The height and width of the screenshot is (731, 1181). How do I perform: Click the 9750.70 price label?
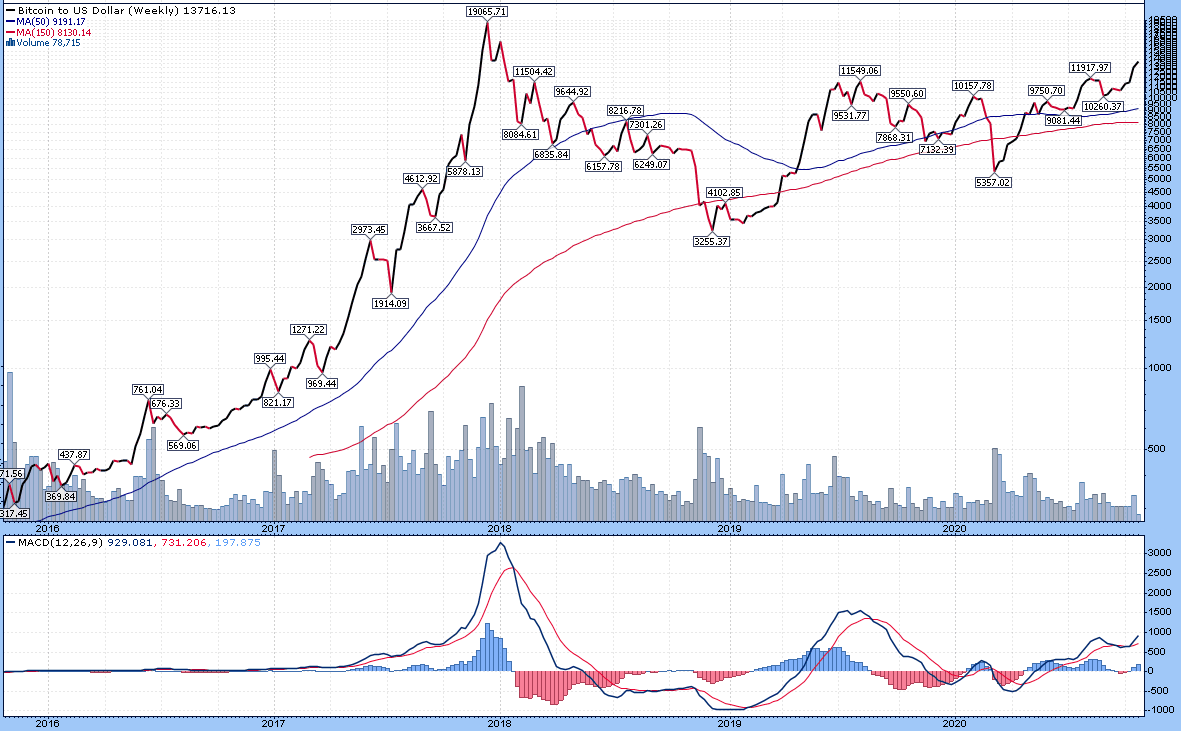[1046, 90]
